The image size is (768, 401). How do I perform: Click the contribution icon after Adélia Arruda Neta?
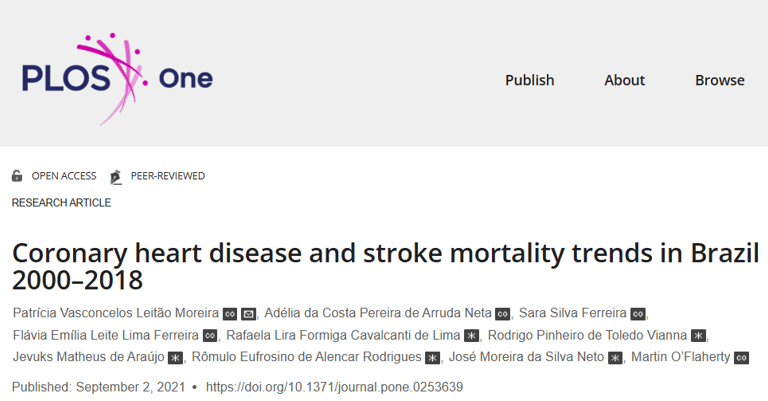502,313
